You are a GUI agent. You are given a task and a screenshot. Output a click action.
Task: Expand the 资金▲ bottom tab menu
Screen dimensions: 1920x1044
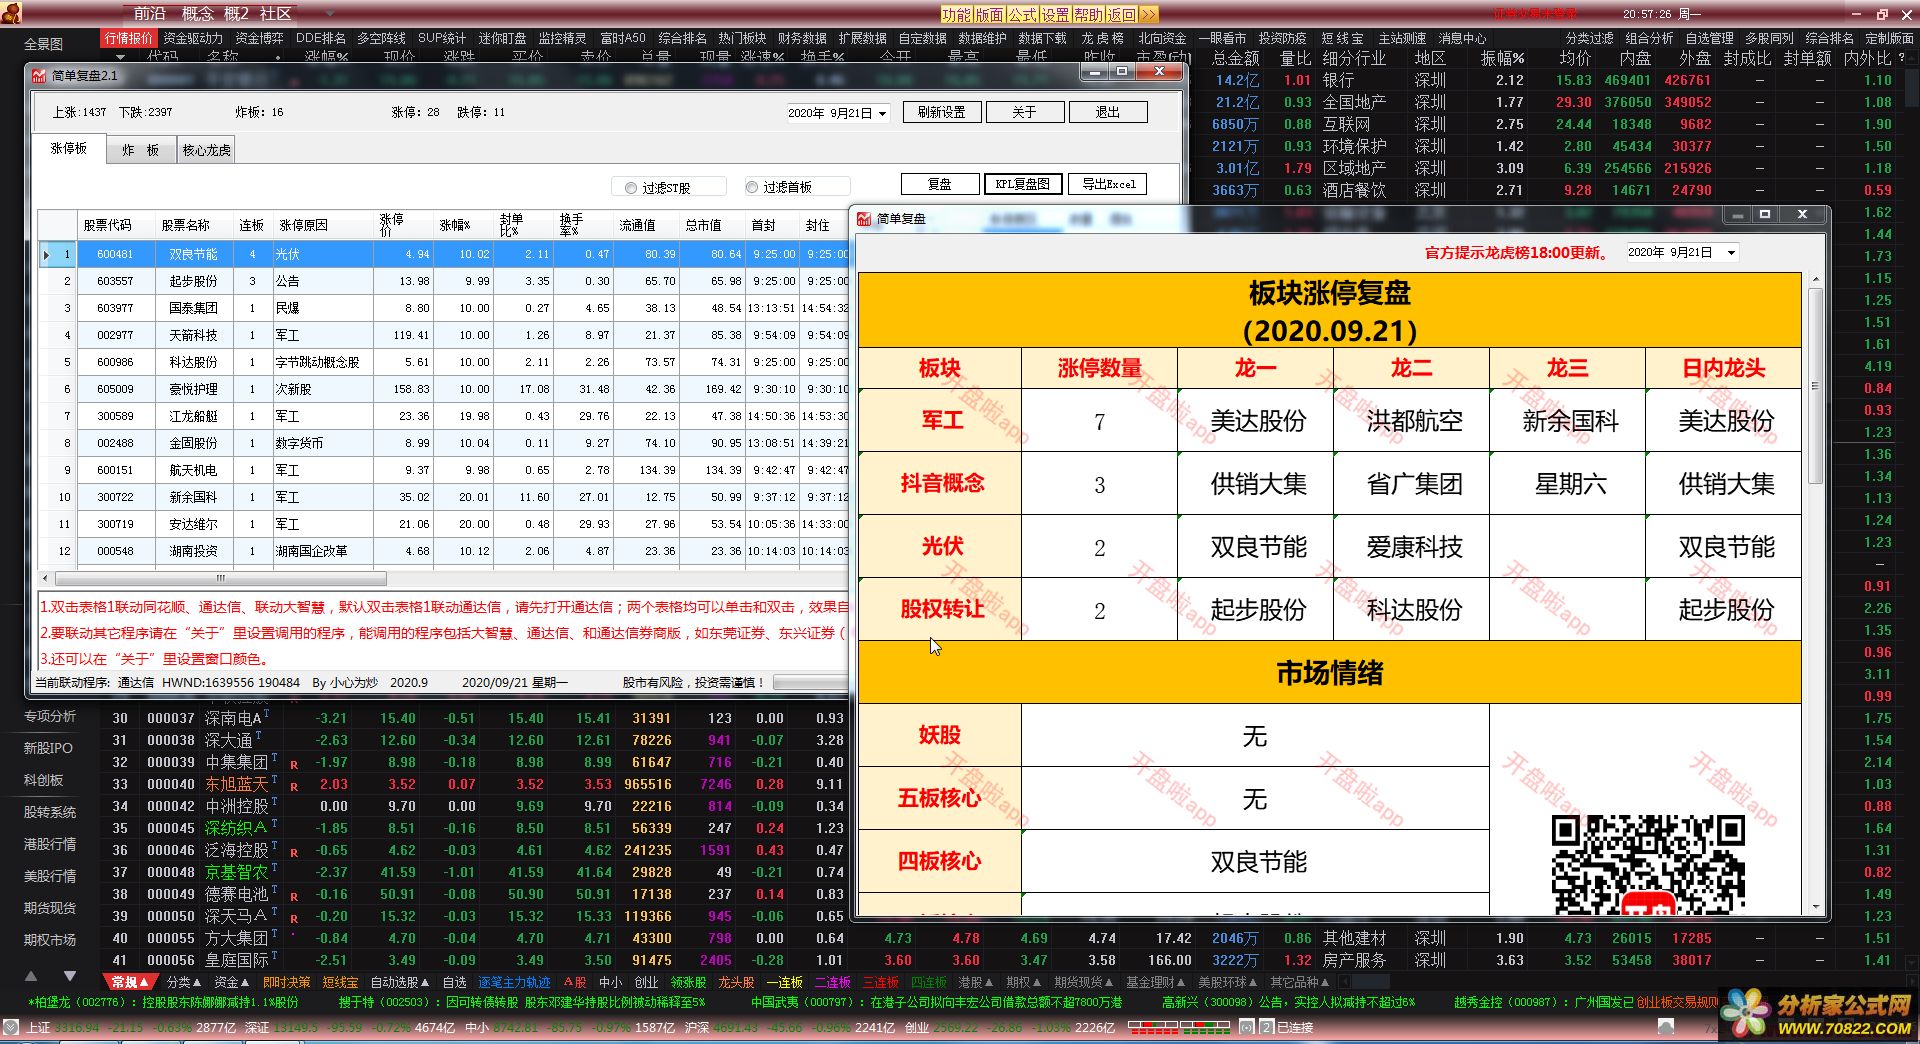[x=232, y=982]
